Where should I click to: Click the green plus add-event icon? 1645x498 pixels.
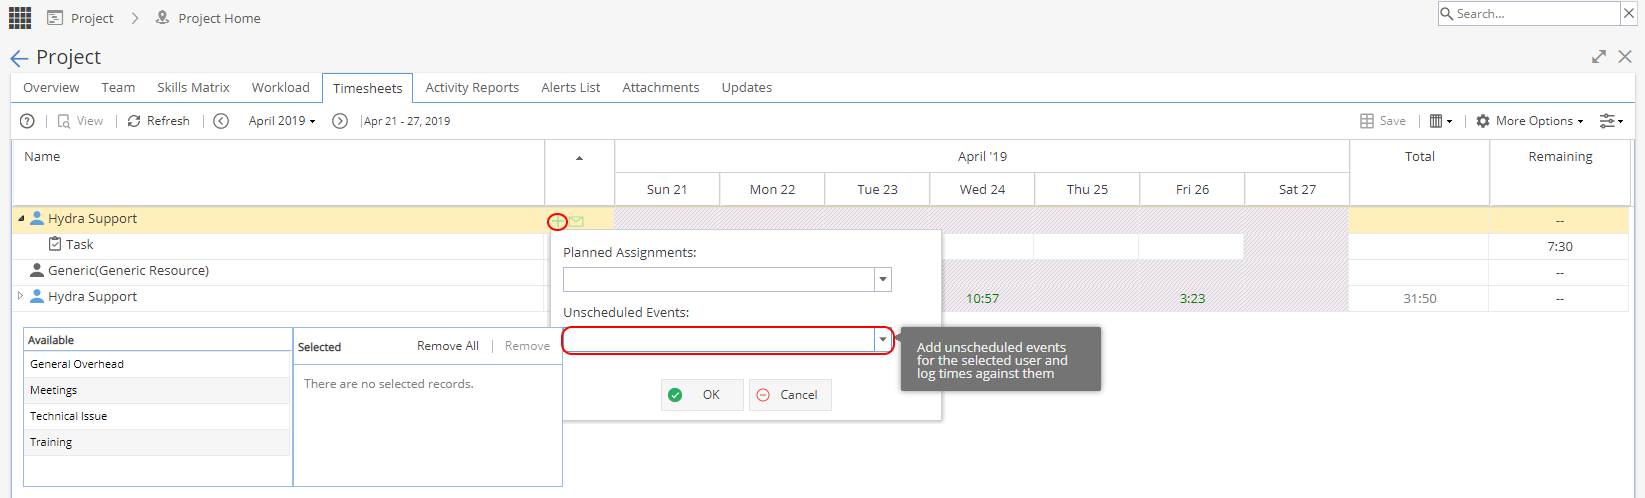pos(558,221)
